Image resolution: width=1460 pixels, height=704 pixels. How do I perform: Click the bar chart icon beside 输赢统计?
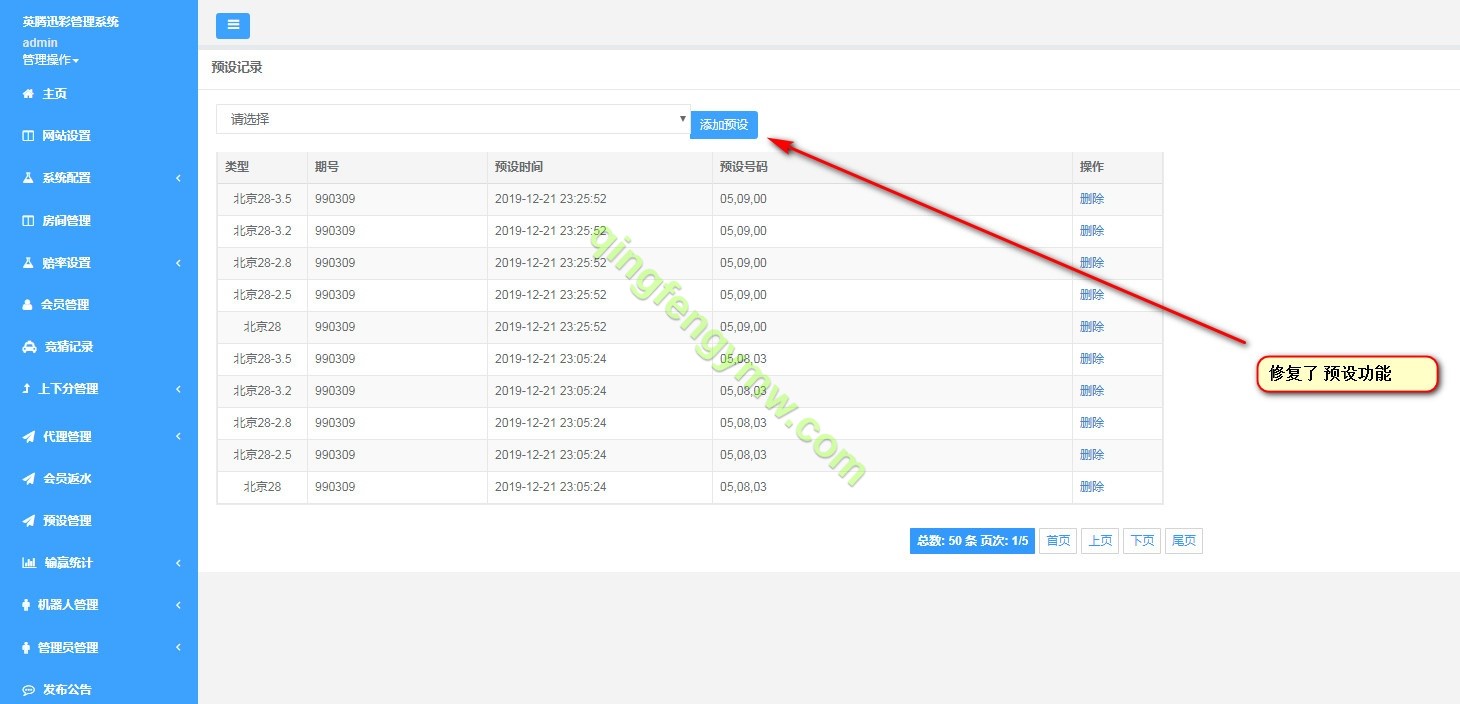coord(29,563)
